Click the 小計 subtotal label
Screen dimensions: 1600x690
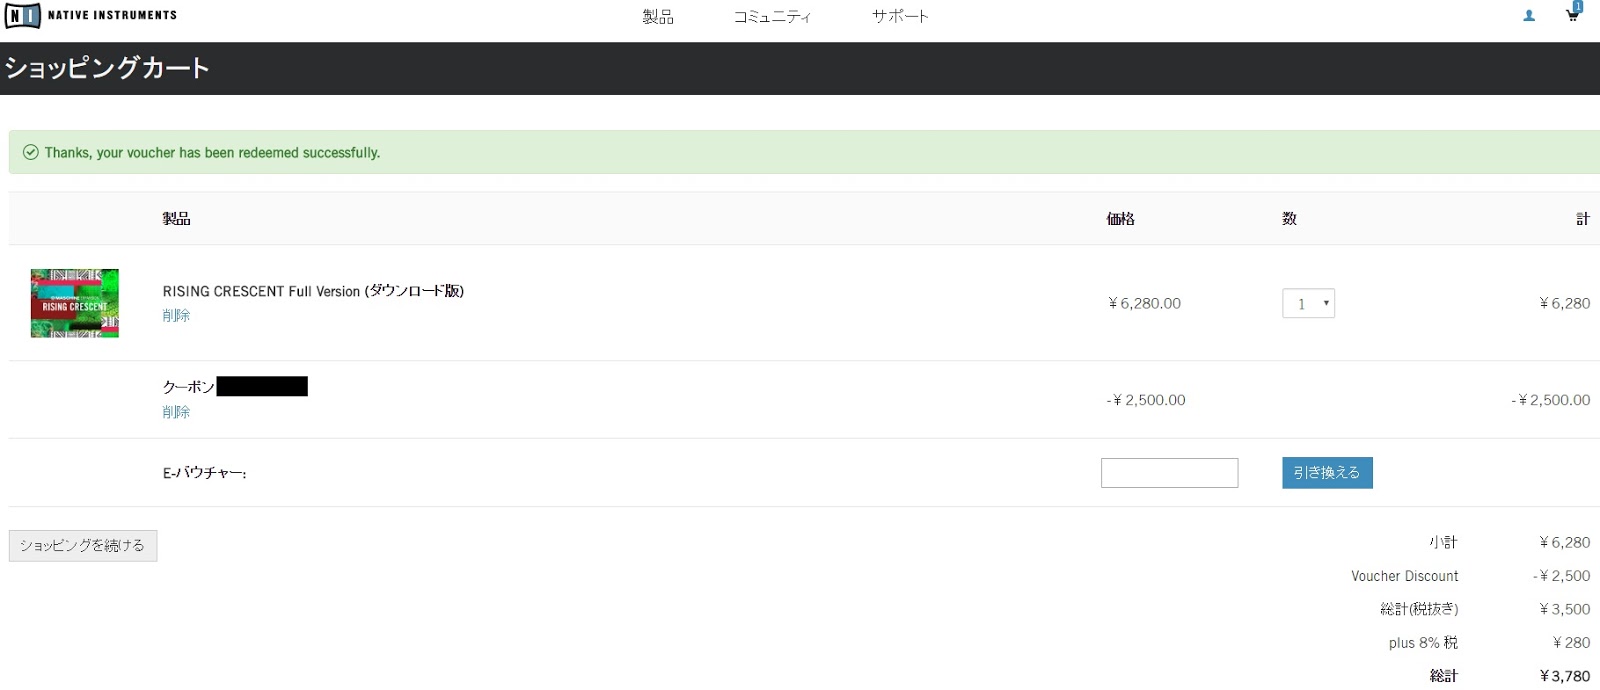tap(1443, 543)
